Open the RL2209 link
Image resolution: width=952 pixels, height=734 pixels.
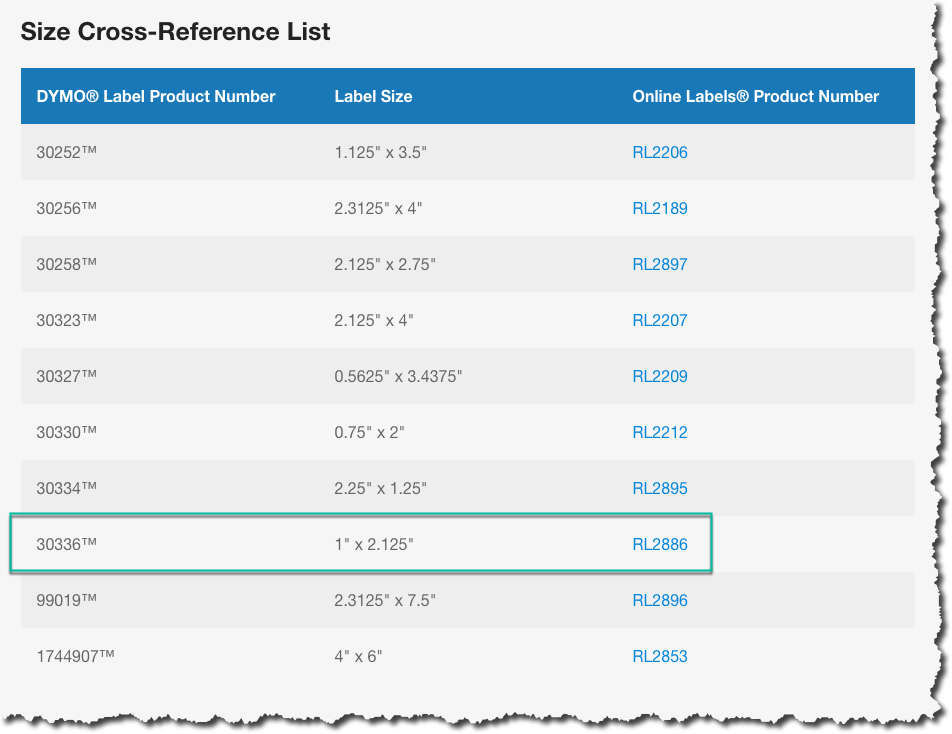tap(660, 376)
